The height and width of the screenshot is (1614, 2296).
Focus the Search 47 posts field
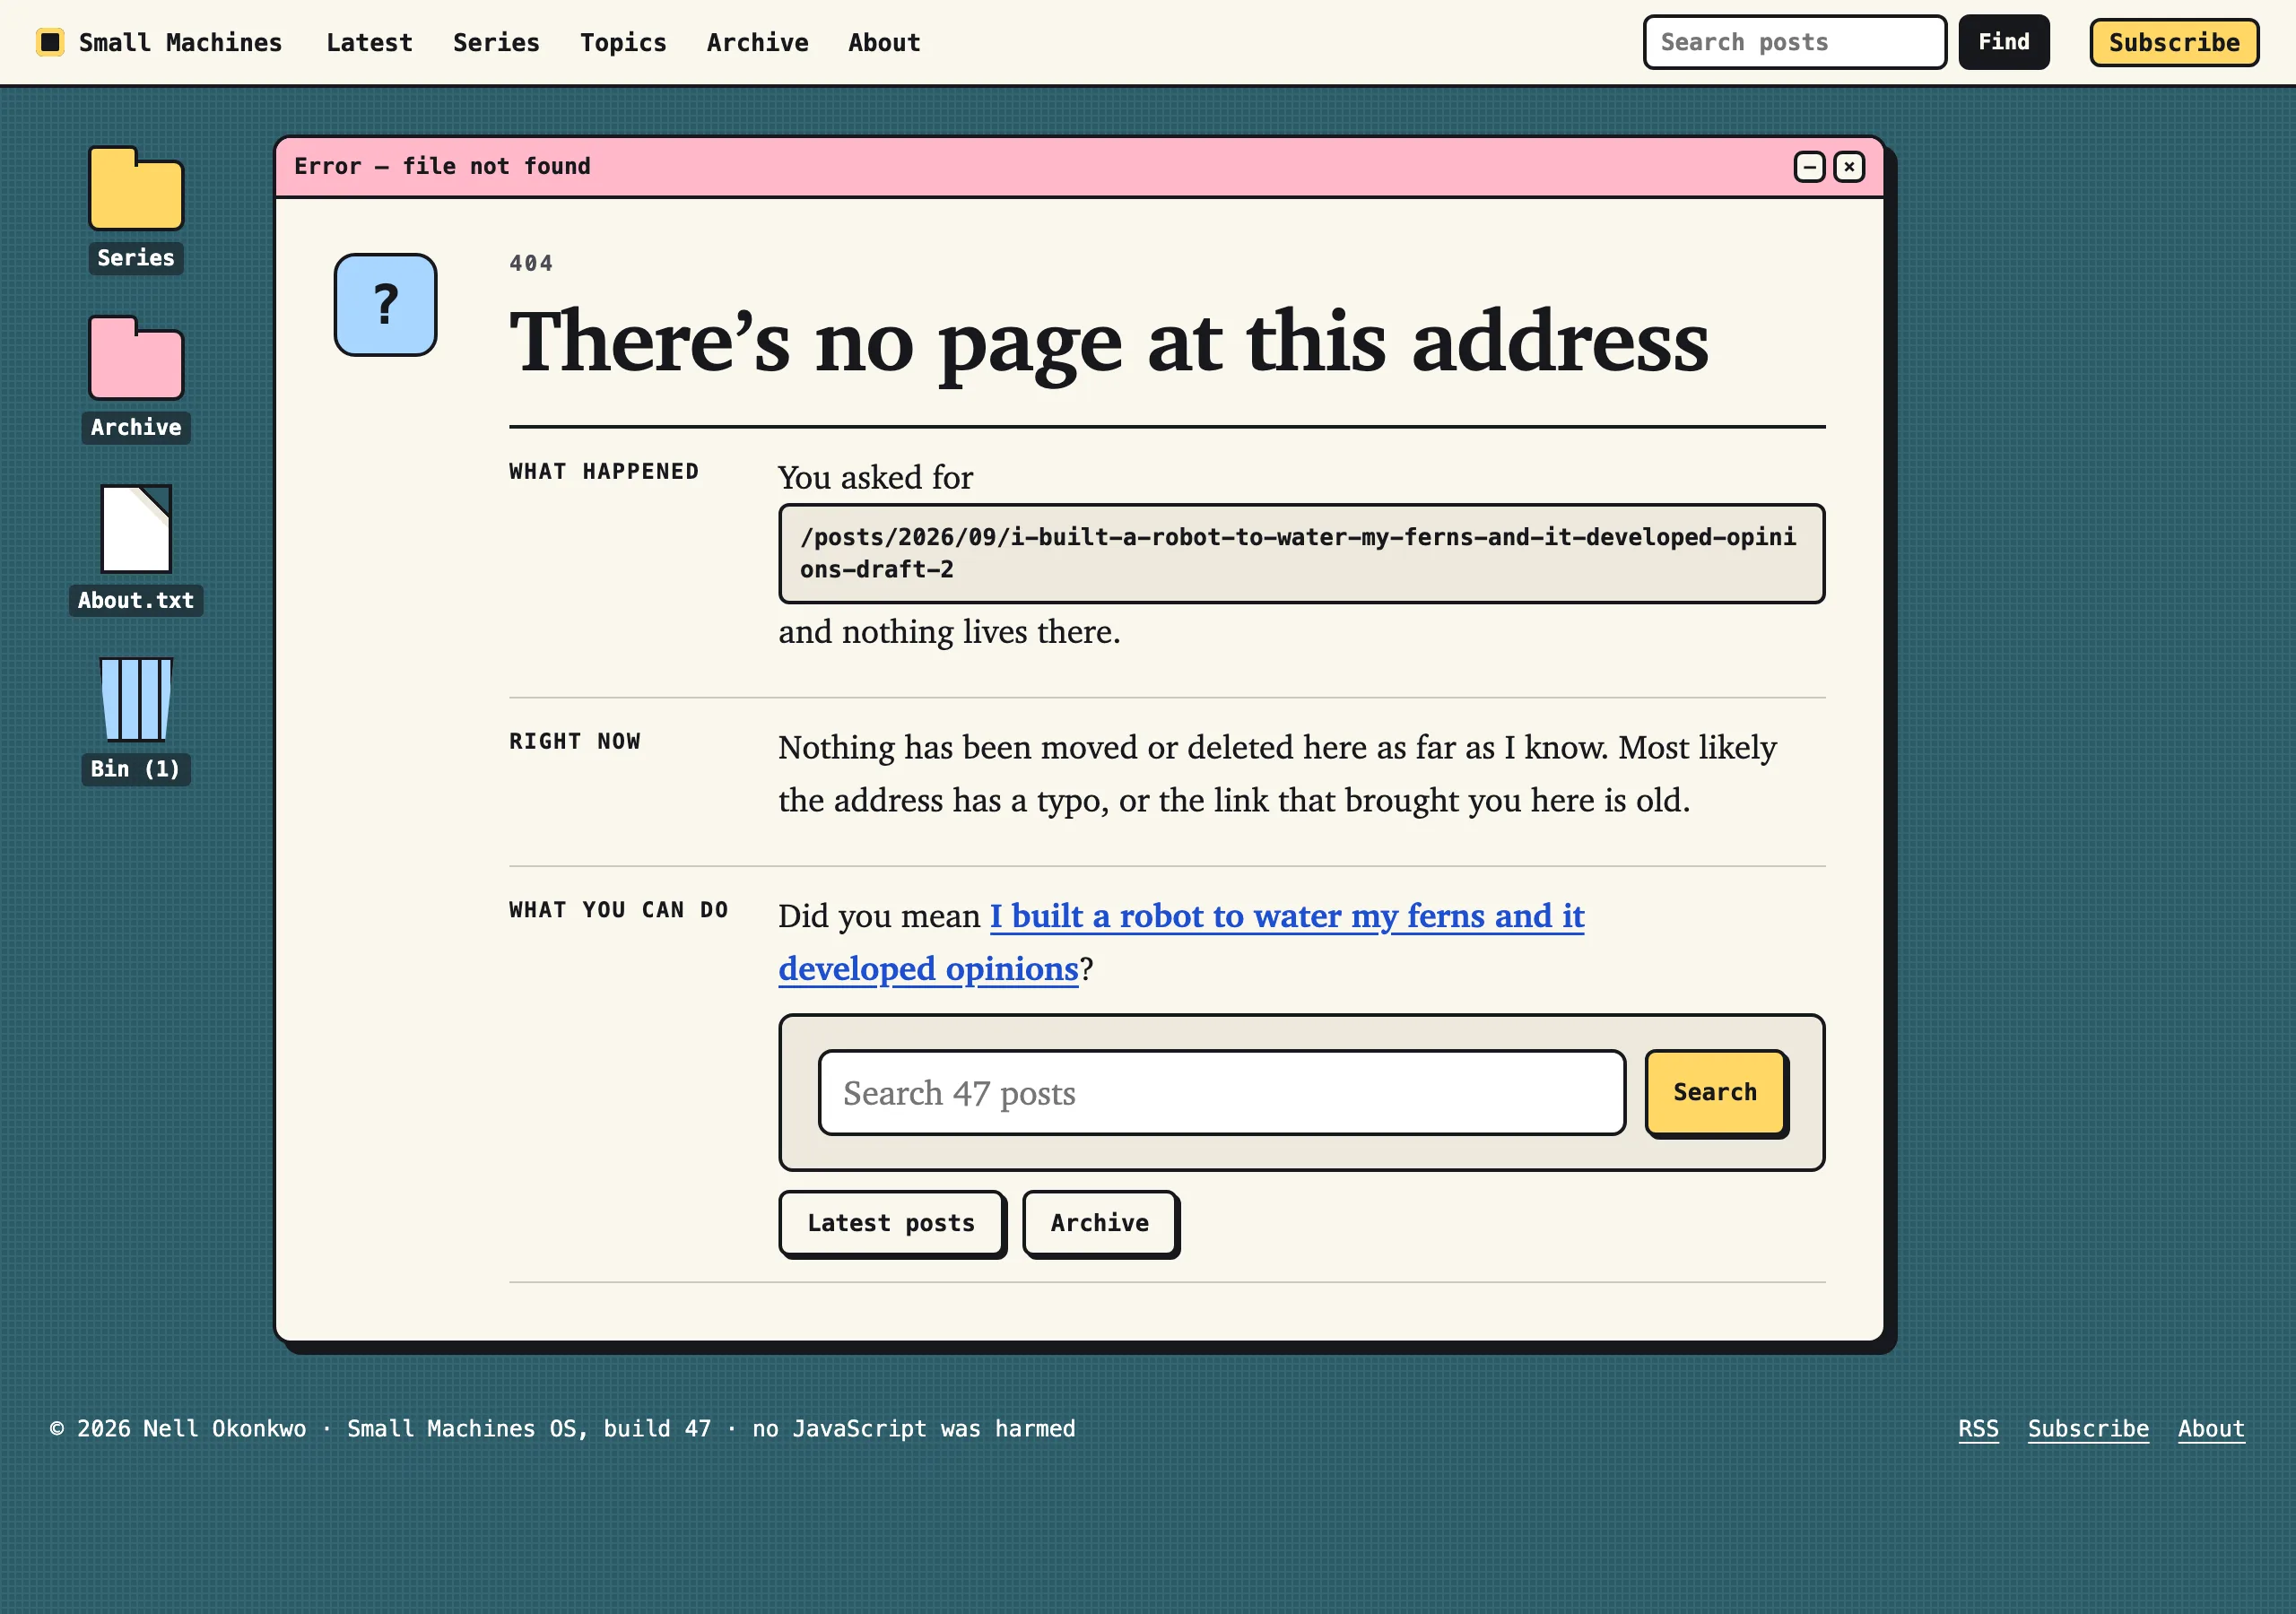pos(1221,1092)
